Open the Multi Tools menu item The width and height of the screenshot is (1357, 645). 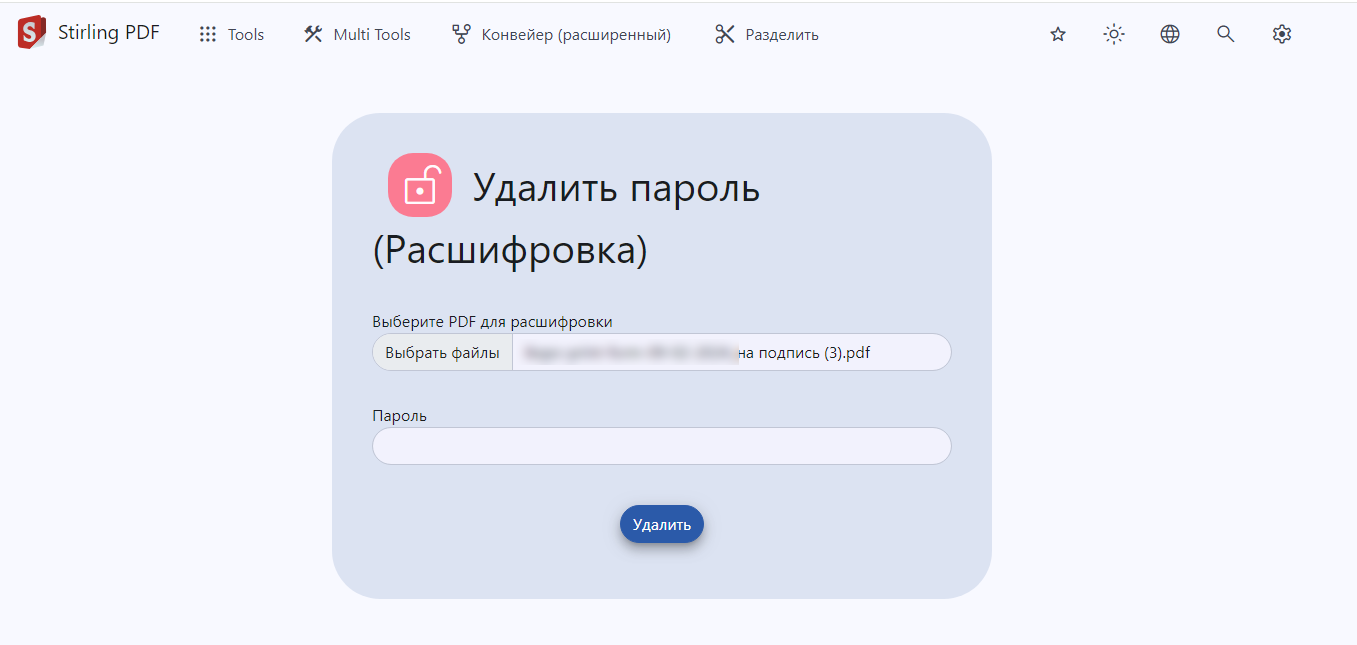[x=372, y=35]
